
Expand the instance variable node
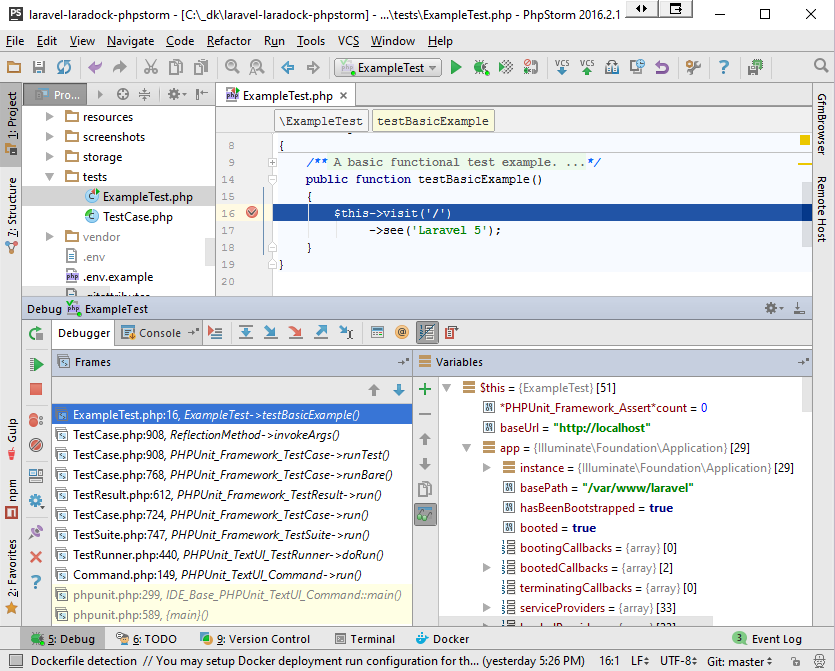(x=486, y=468)
